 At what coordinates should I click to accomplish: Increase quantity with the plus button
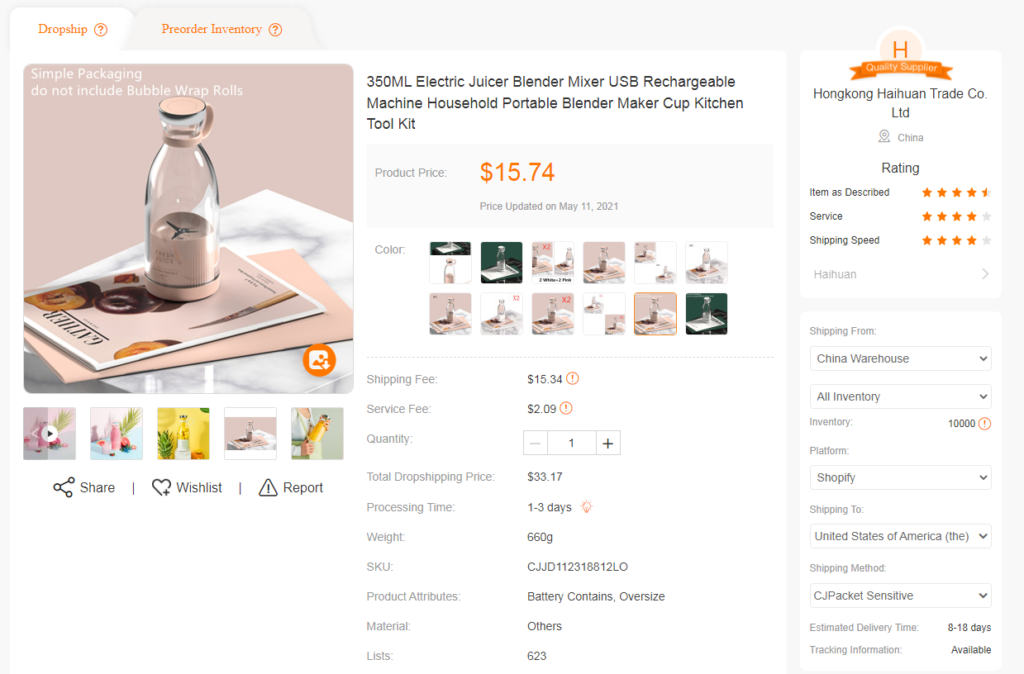608,443
